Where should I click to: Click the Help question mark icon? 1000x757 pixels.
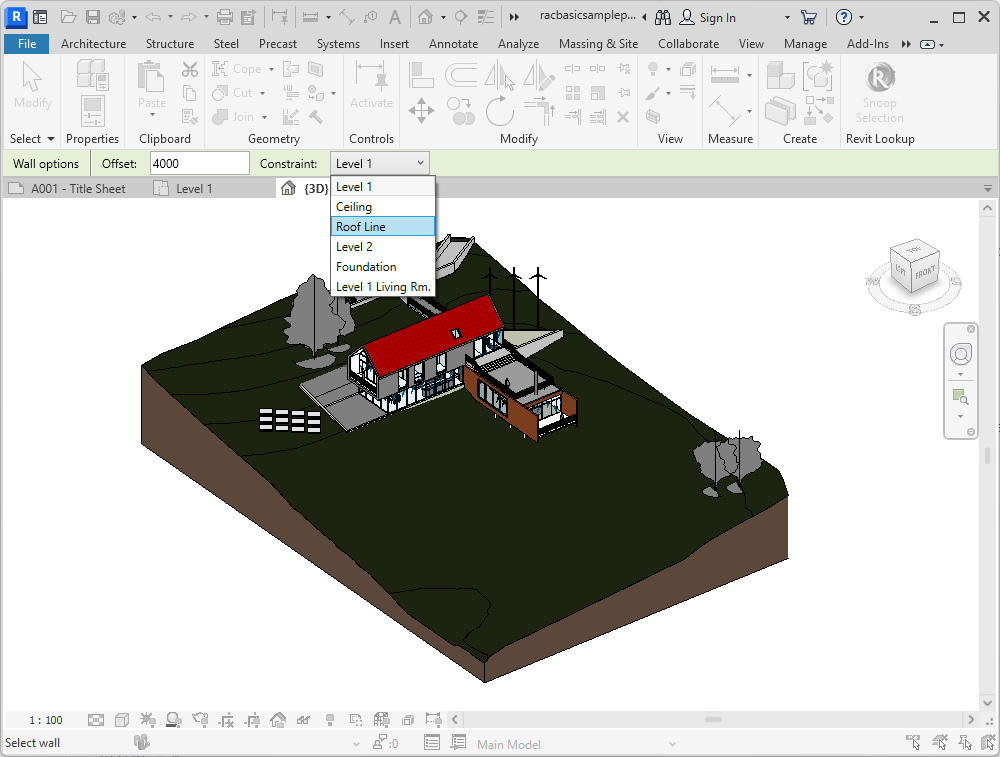843,17
